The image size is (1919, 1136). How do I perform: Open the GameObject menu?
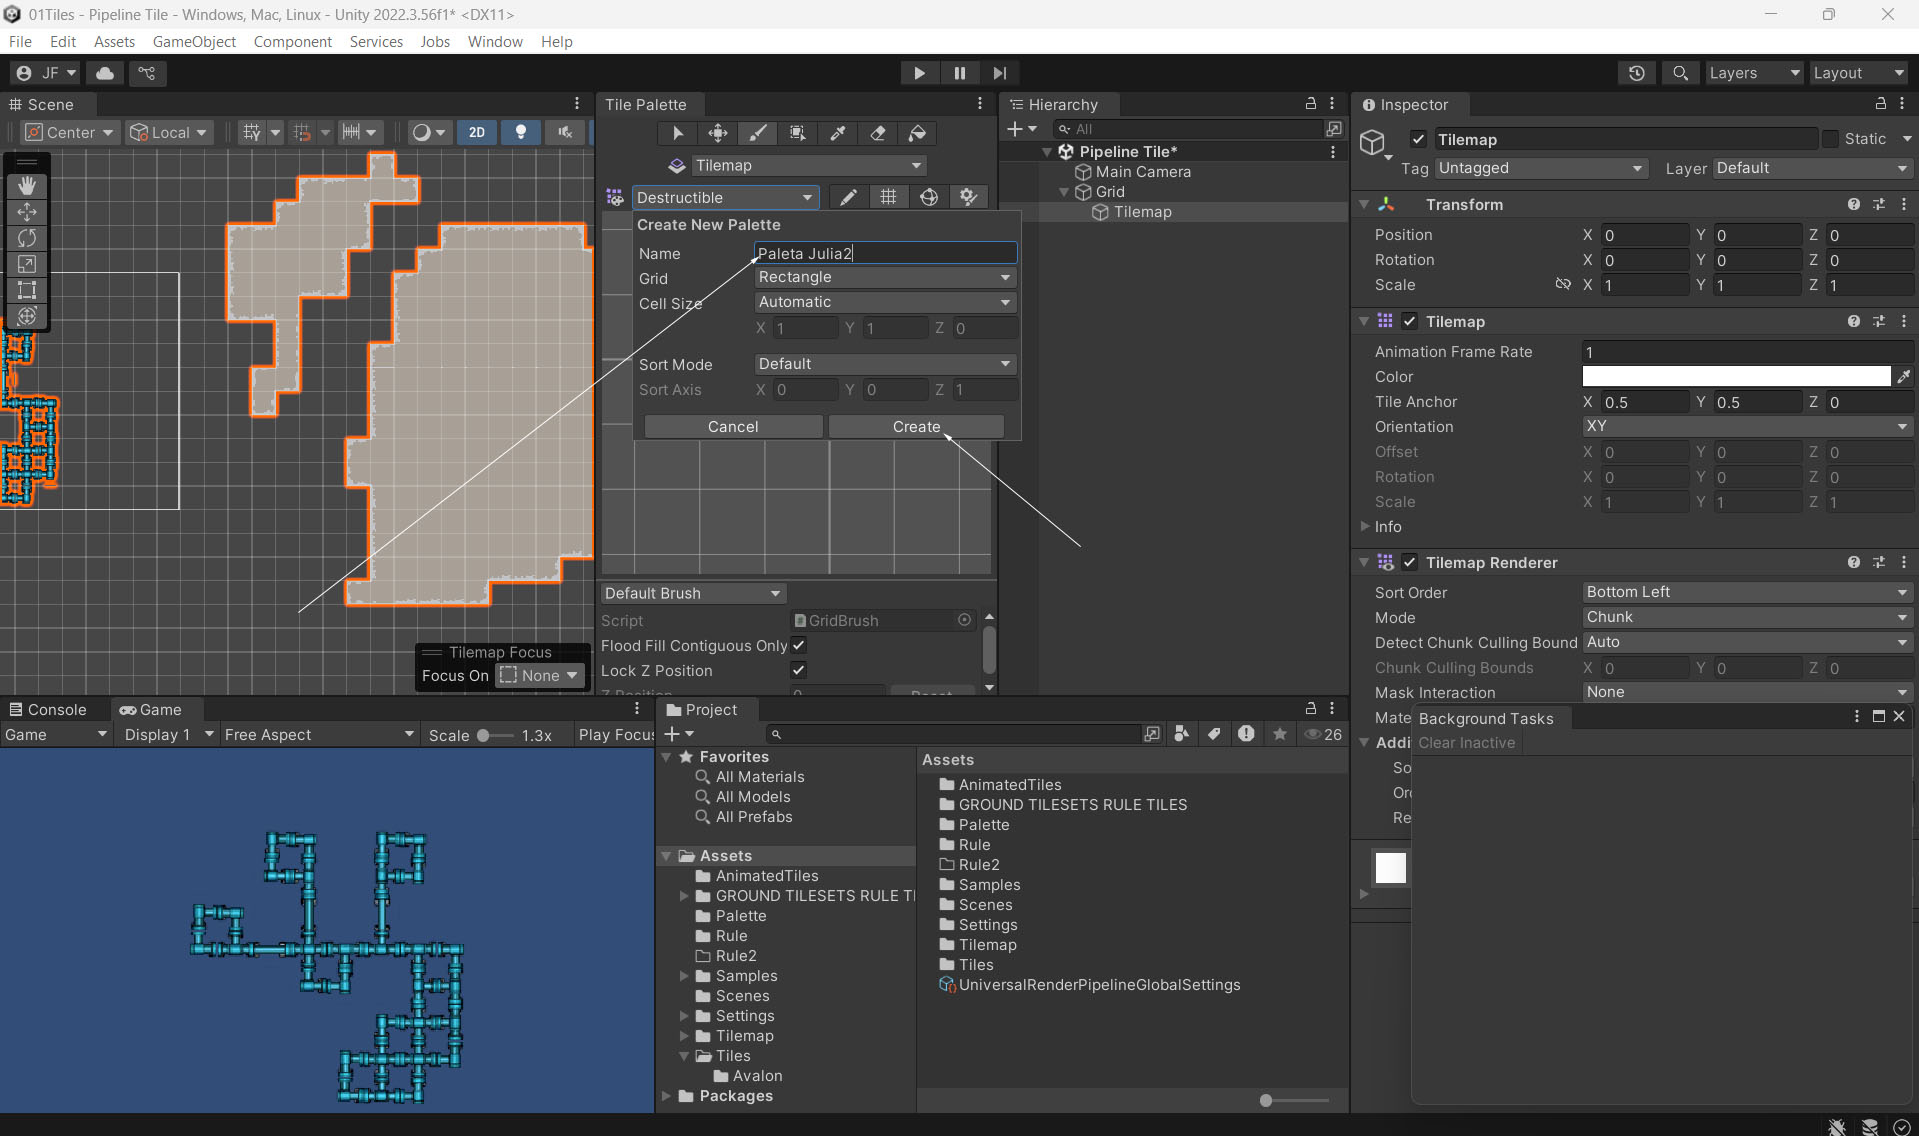point(194,41)
